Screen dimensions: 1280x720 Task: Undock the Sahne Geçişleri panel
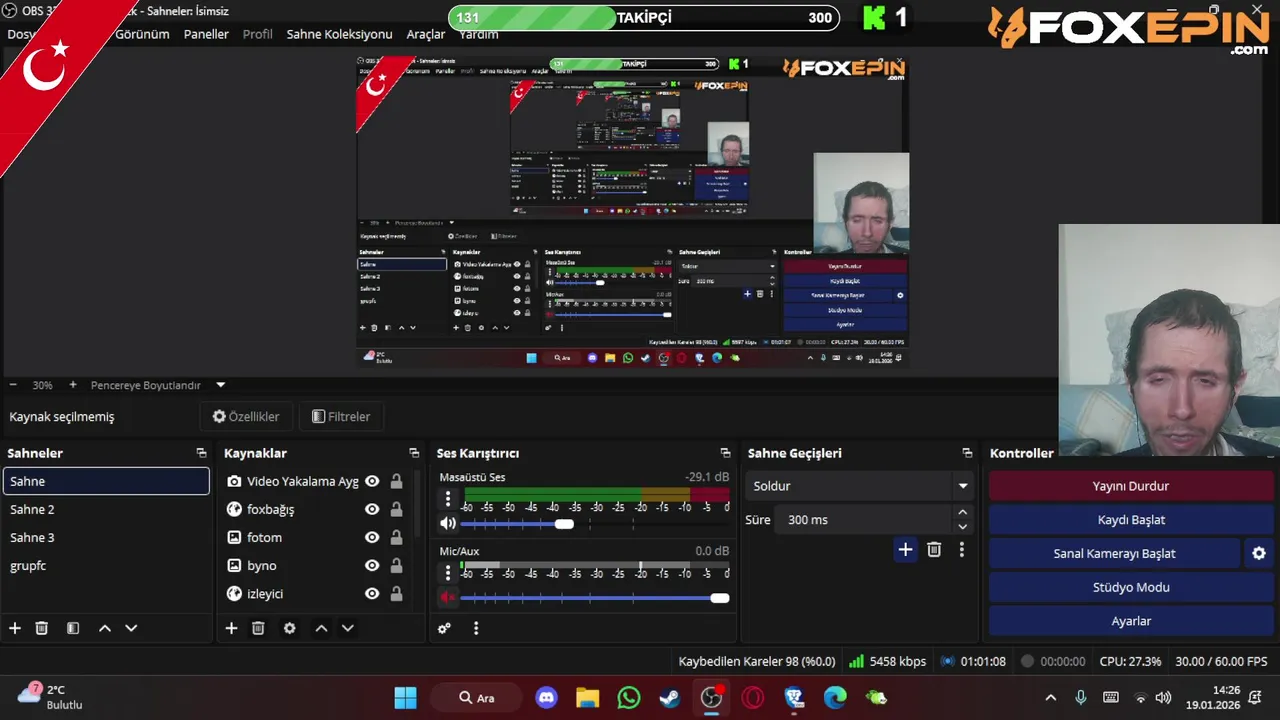[x=967, y=453]
